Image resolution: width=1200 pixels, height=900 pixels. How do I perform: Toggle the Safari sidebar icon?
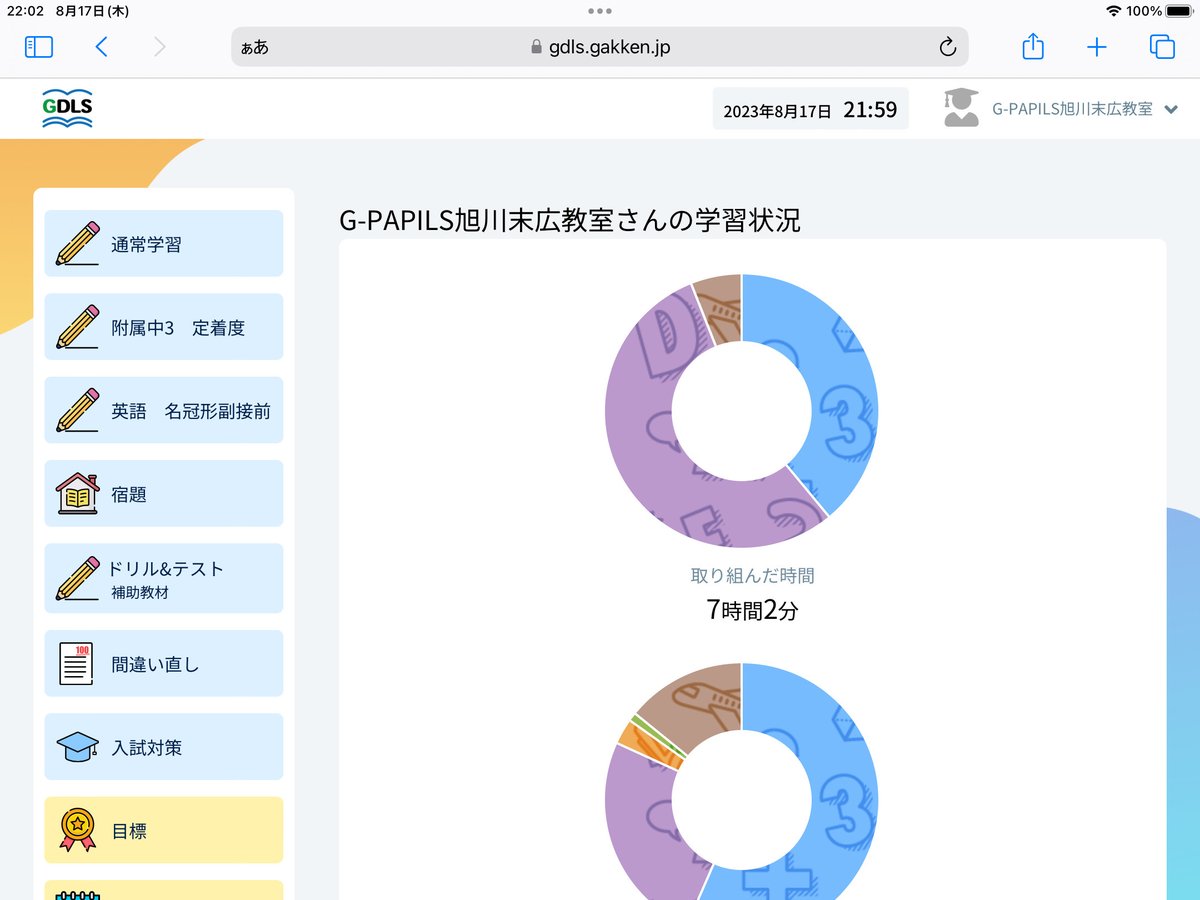click(39, 47)
